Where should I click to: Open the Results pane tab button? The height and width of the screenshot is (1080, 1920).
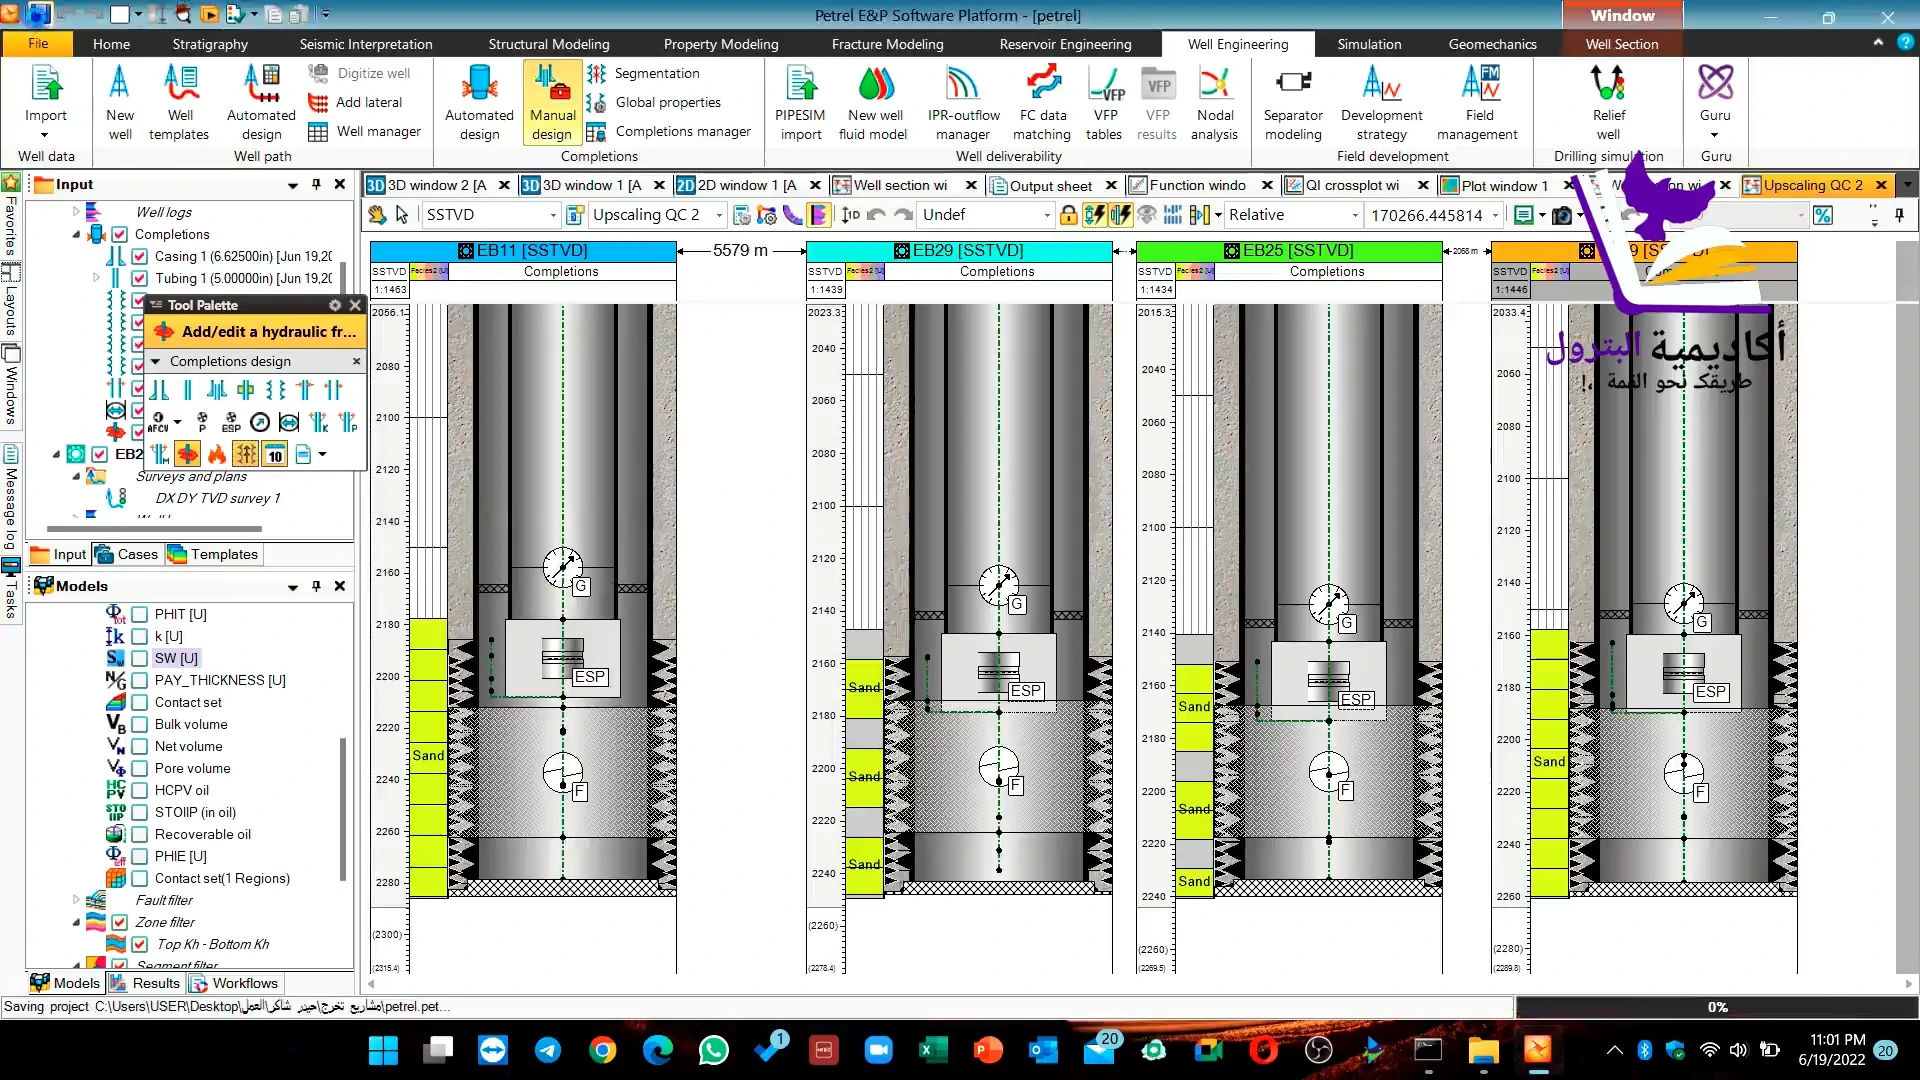pos(146,983)
